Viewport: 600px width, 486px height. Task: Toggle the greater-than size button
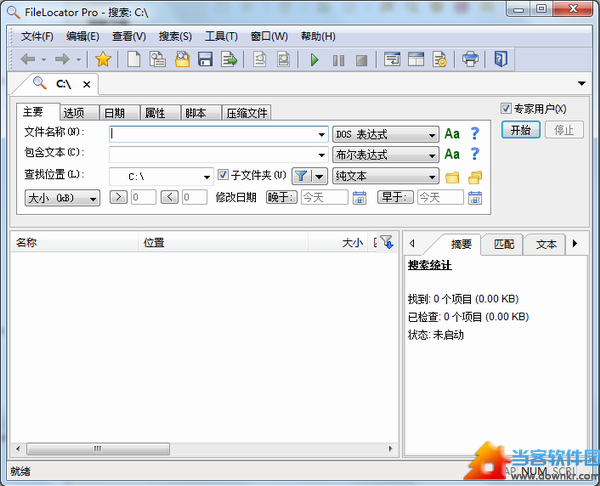point(119,197)
